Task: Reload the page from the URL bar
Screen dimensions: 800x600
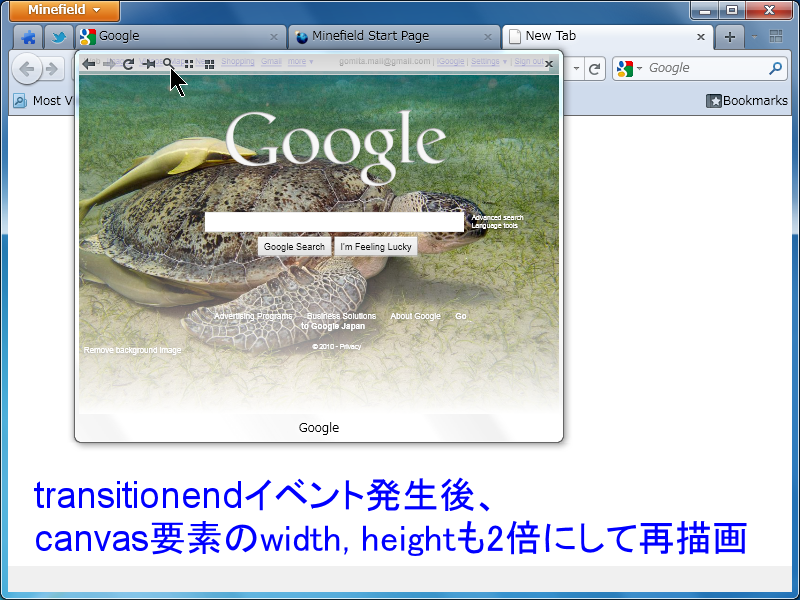Action: [595, 69]
